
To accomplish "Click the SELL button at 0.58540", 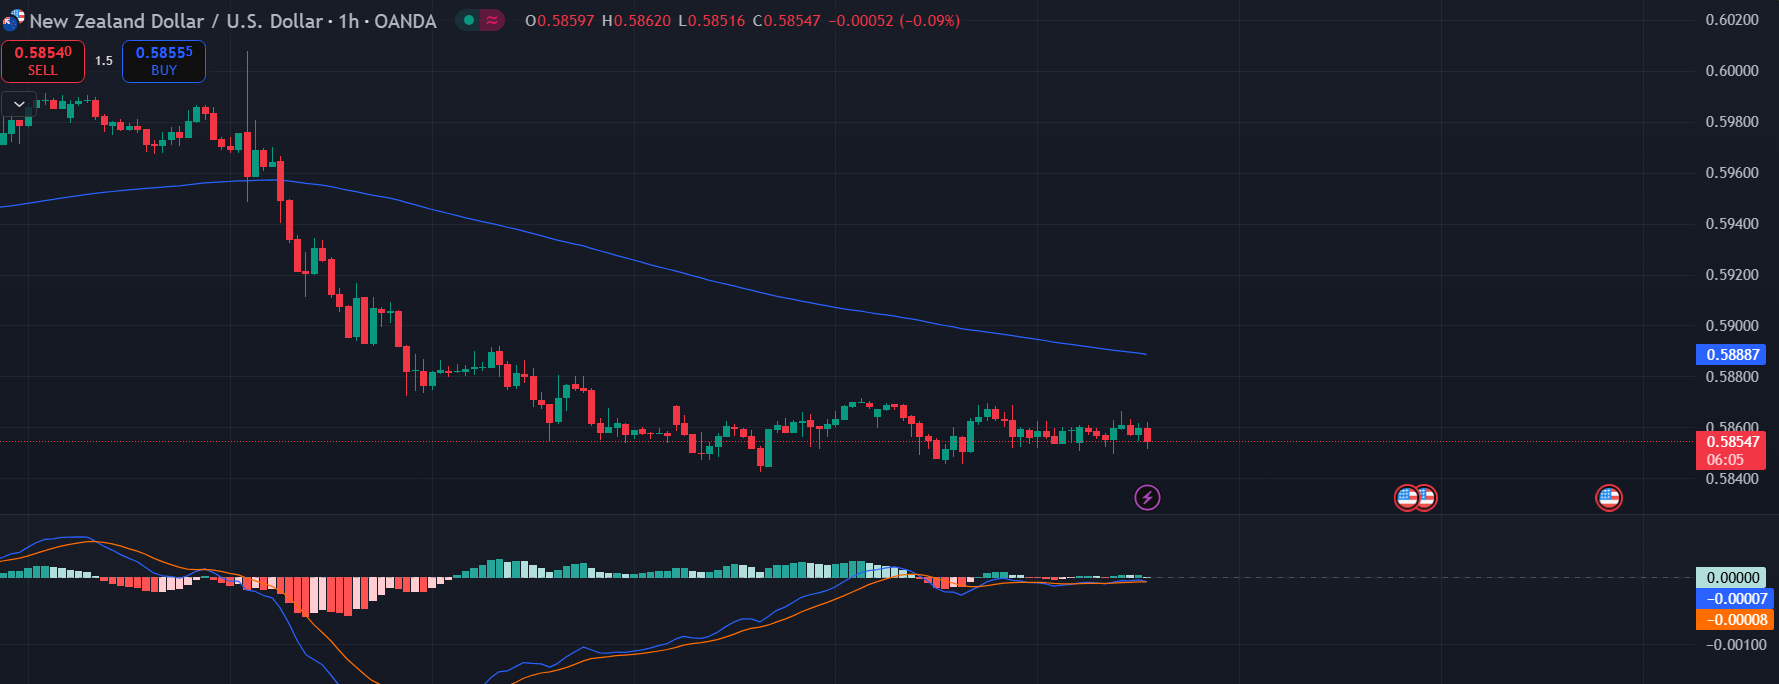I will [x=43, y=61].
